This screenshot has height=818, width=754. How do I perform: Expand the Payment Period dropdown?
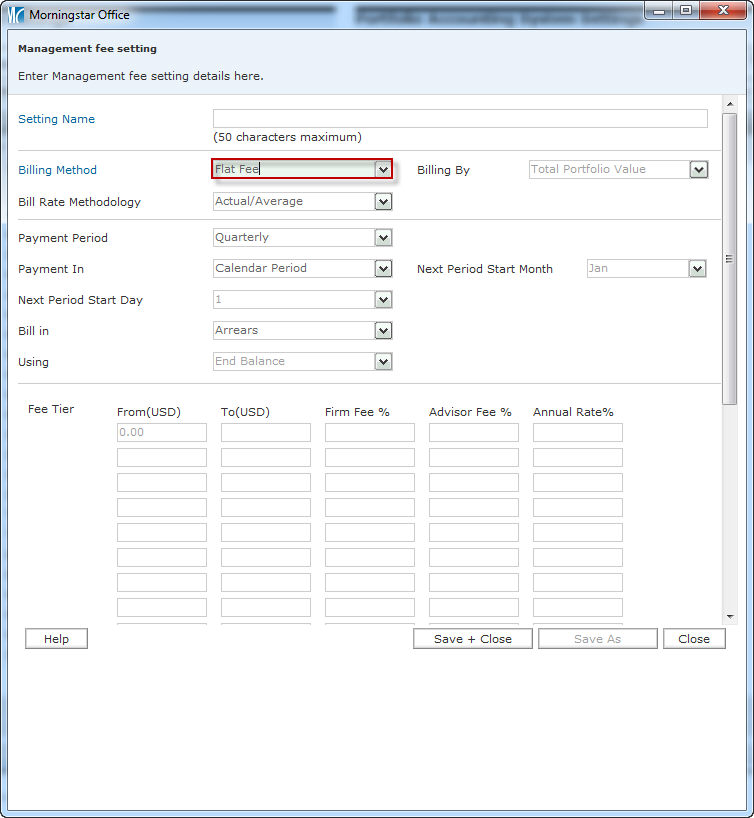(x=383, y=238)
